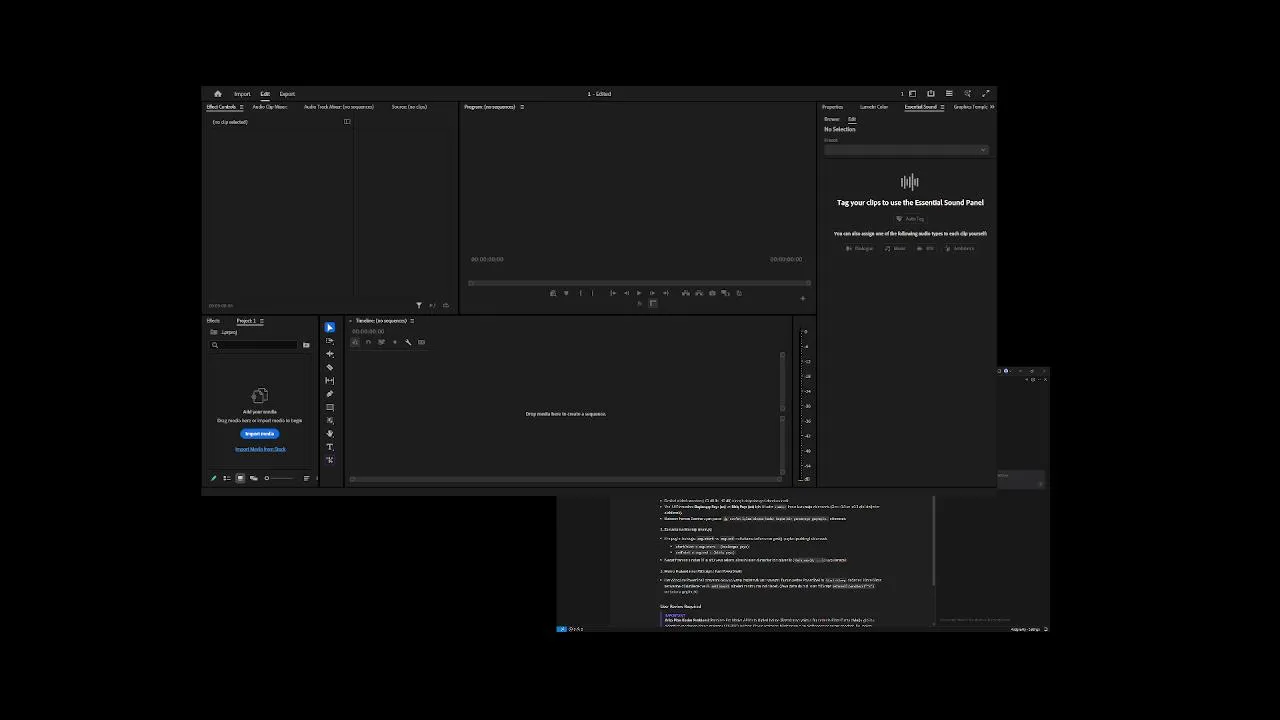Switch to the Import workspace tab
This screenshot has width=1280, height=720.
(242, 94)
